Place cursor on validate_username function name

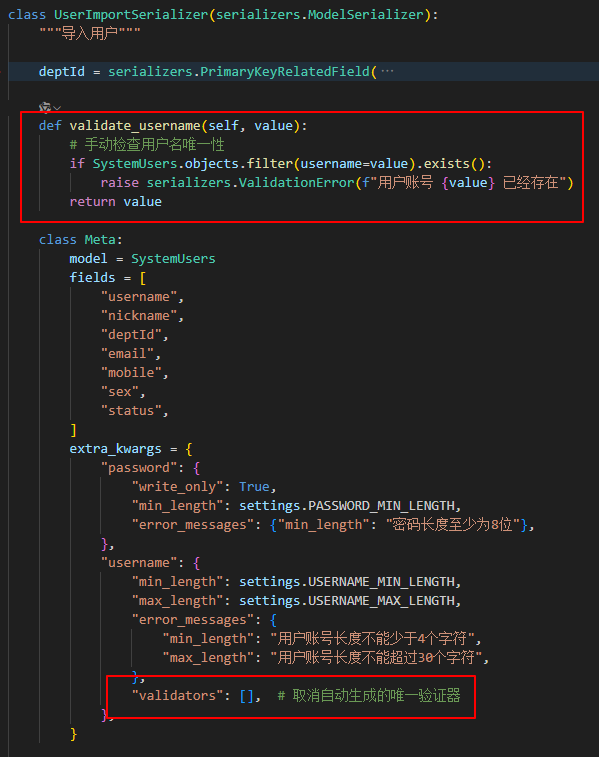tap(135, 126)
